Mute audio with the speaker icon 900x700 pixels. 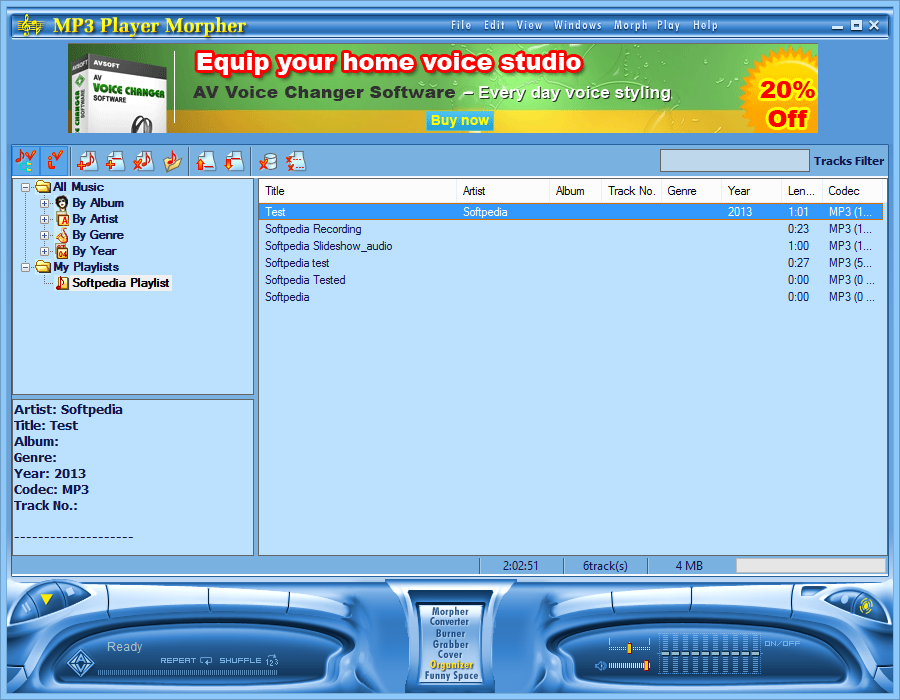point(600,666)
